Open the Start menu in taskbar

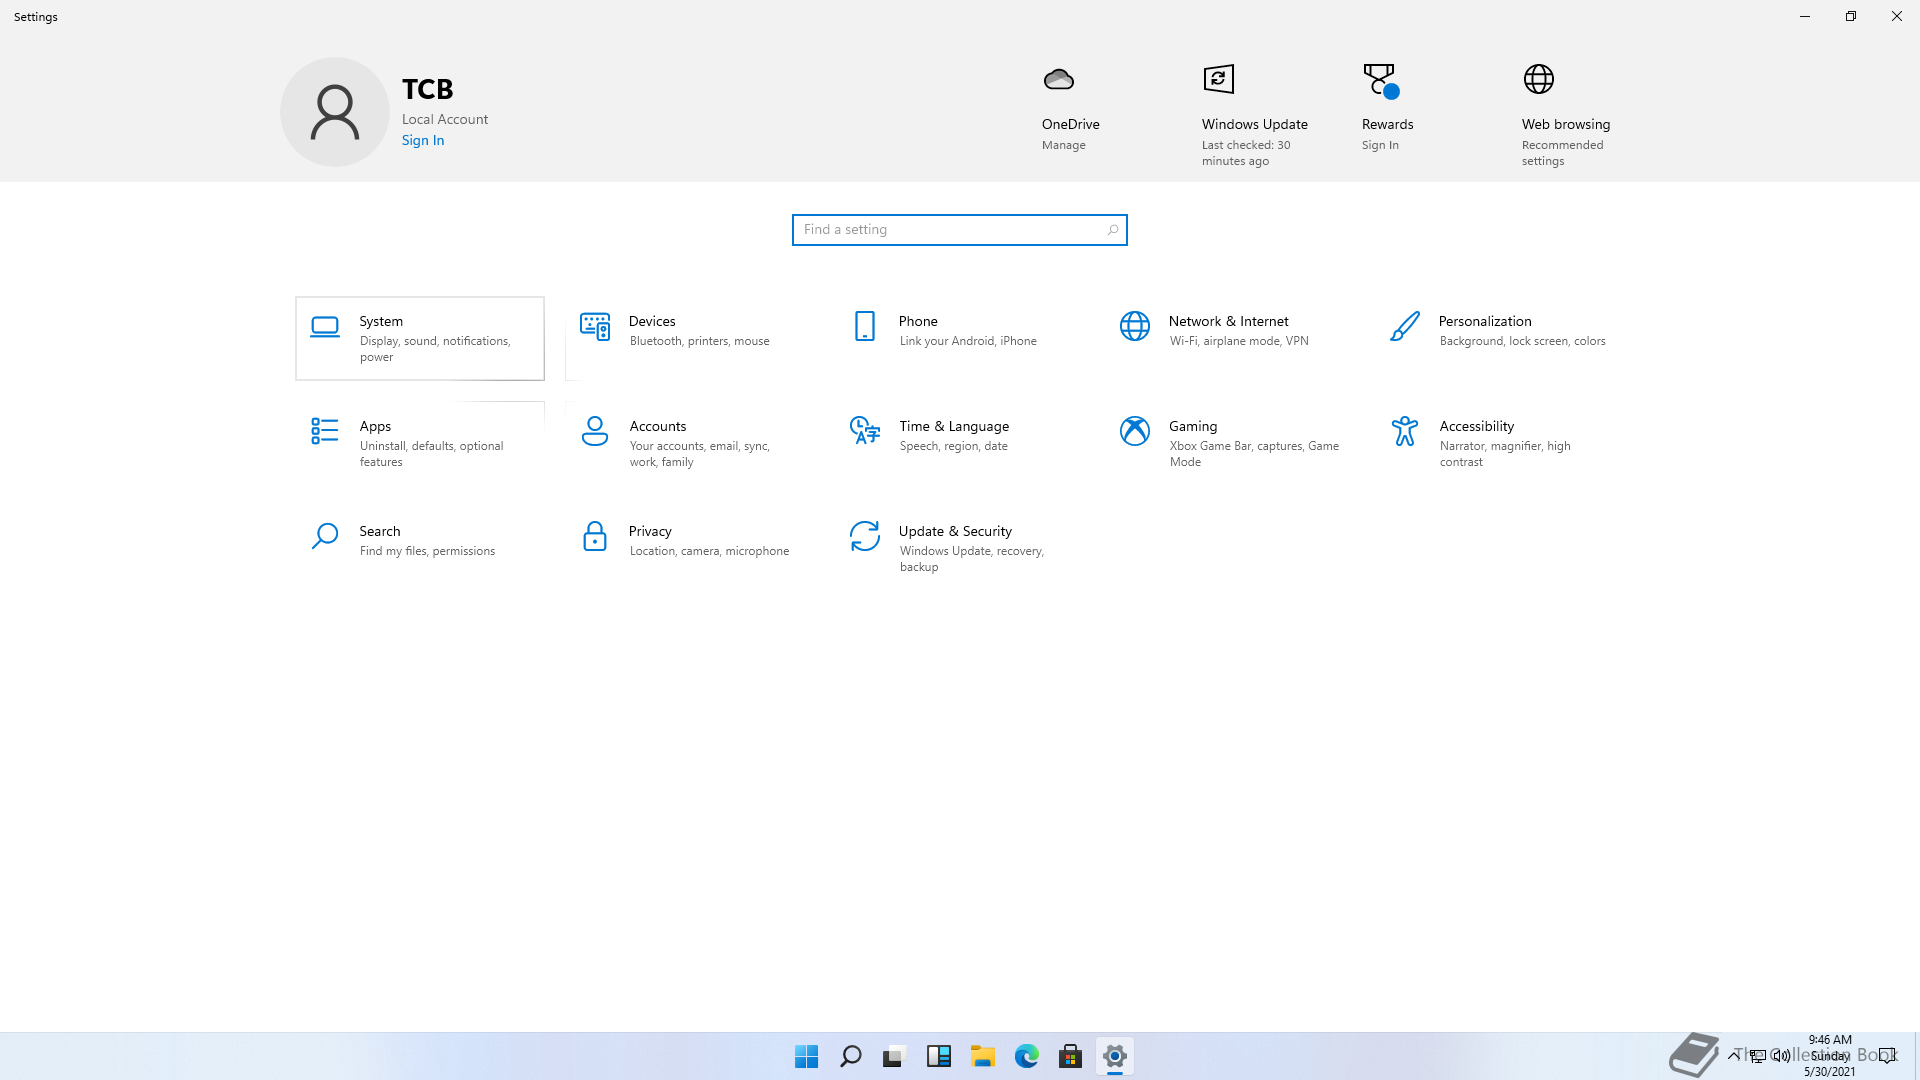806,1056
